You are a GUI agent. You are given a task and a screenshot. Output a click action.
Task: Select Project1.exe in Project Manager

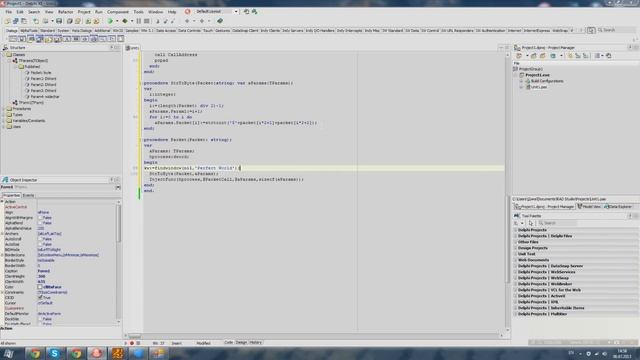(537, 75)
